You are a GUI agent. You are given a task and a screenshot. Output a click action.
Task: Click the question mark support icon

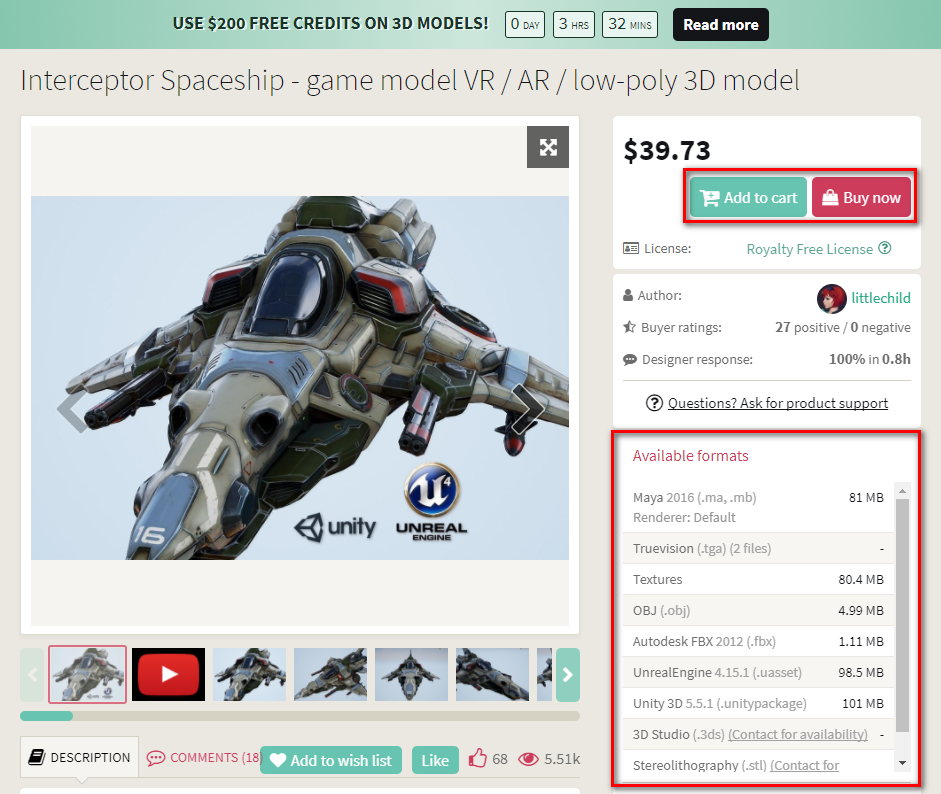coord(654,403)
